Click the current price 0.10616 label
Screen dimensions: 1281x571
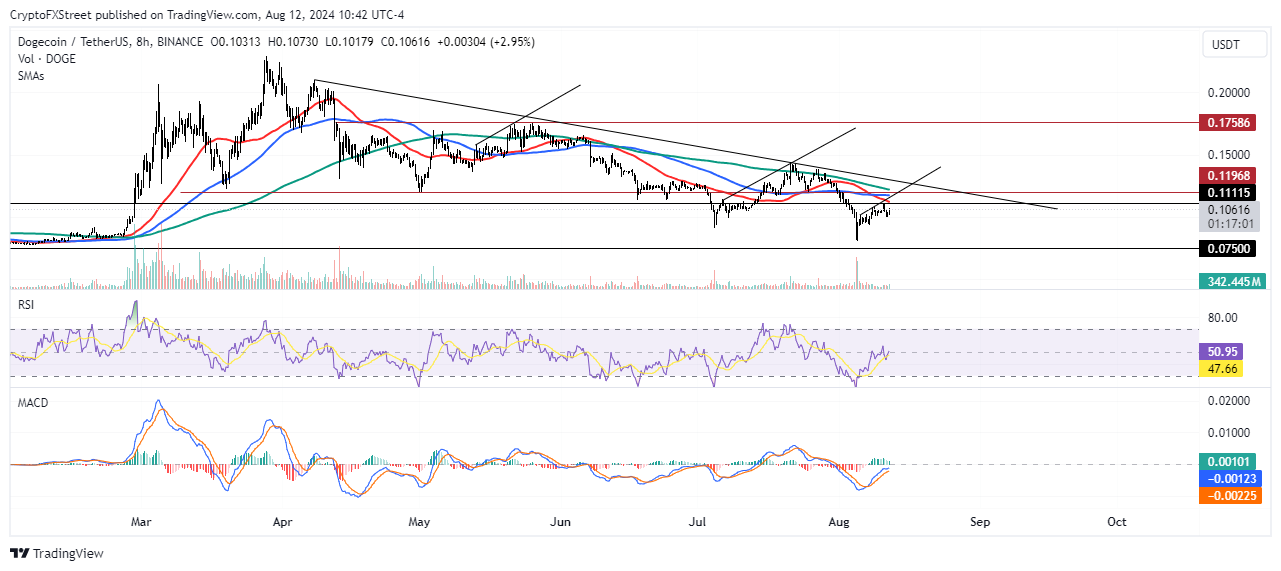1229,210
